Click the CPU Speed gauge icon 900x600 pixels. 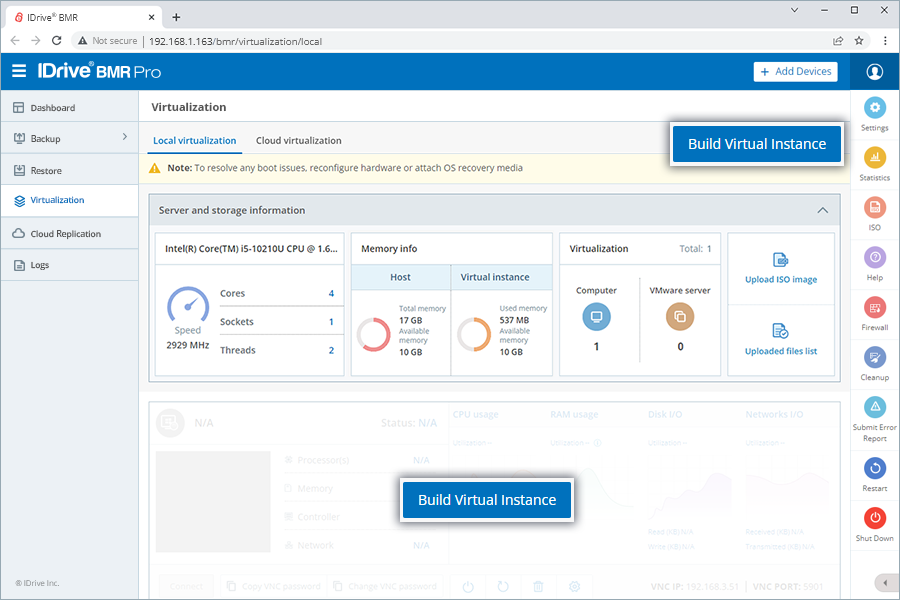tap(188, 304)
